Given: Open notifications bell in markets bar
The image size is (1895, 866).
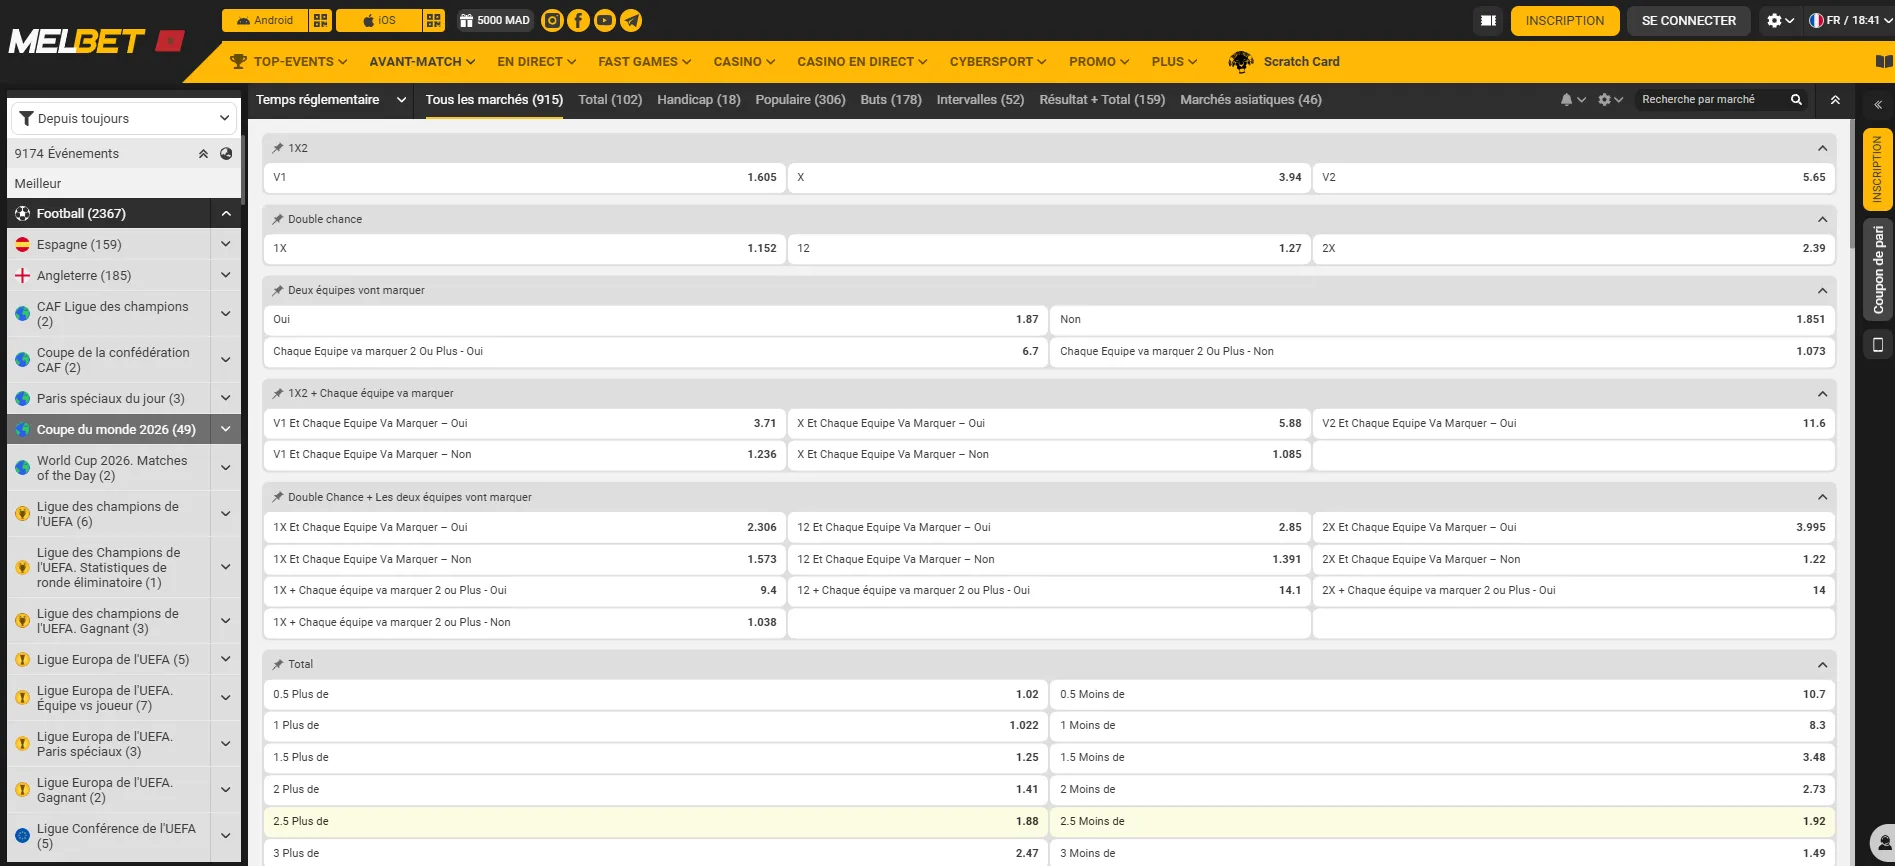Looking at the screenshot, I should point(1572,100).
